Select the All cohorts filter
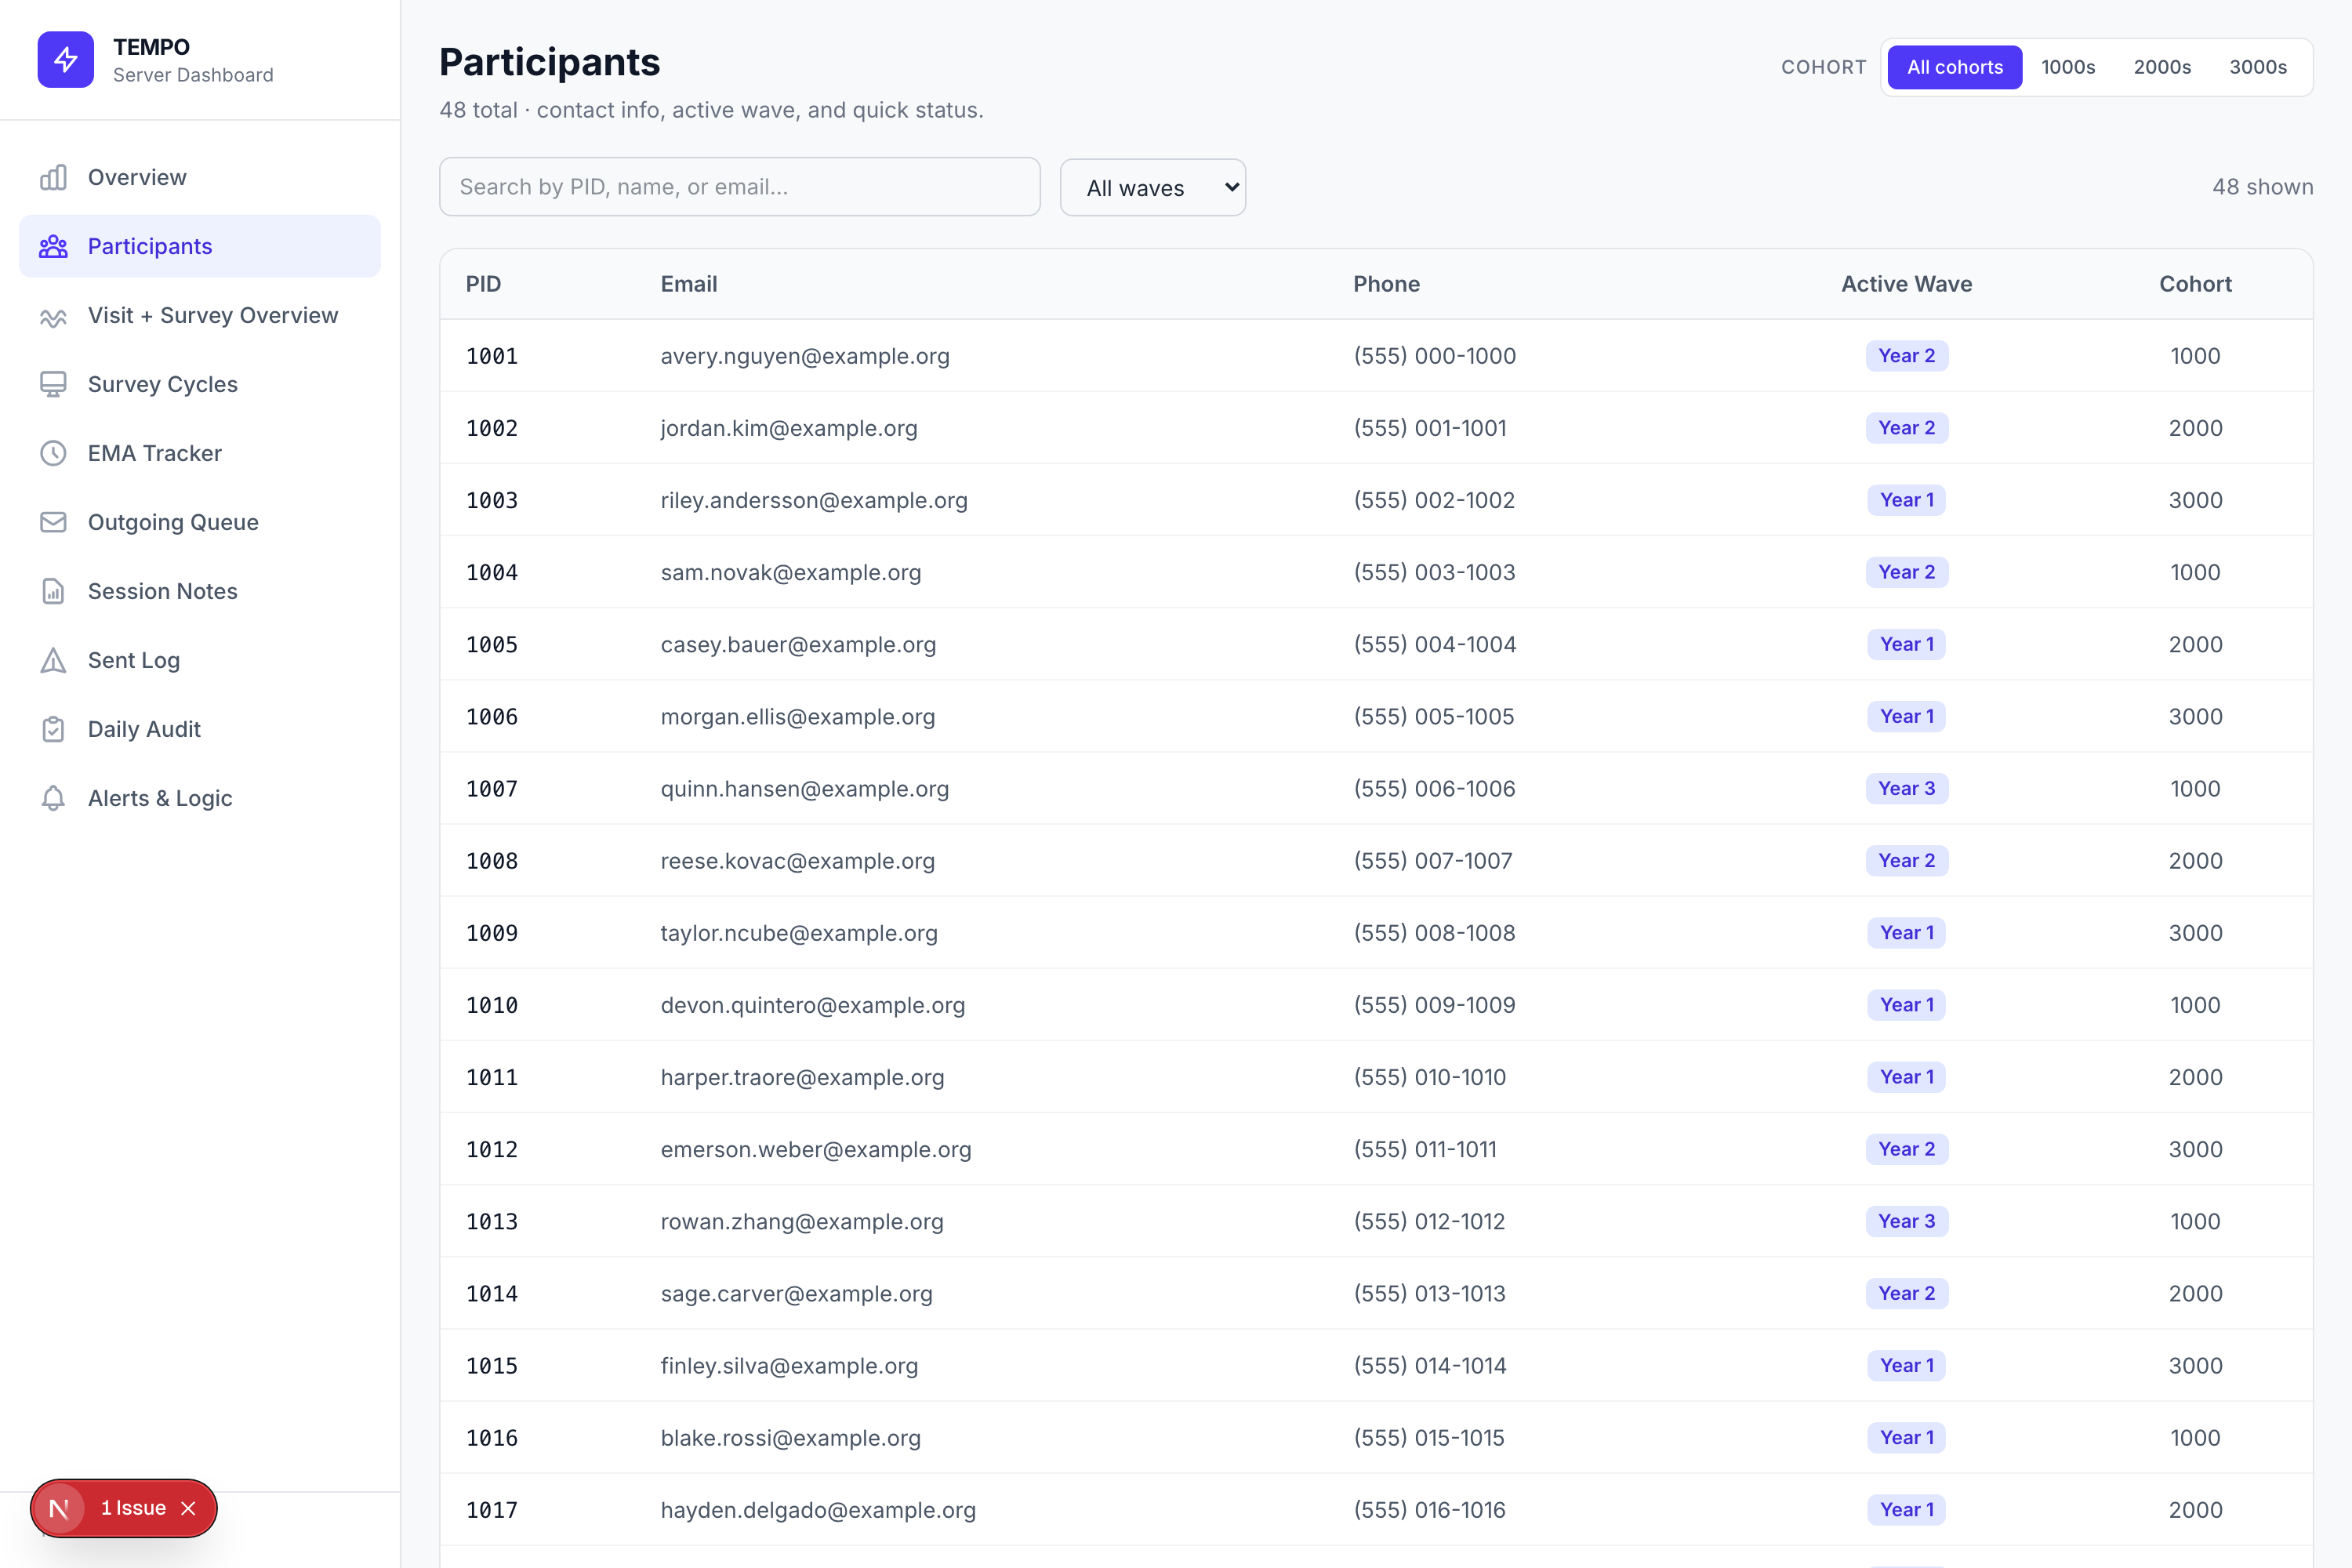 click(1954, 67)
